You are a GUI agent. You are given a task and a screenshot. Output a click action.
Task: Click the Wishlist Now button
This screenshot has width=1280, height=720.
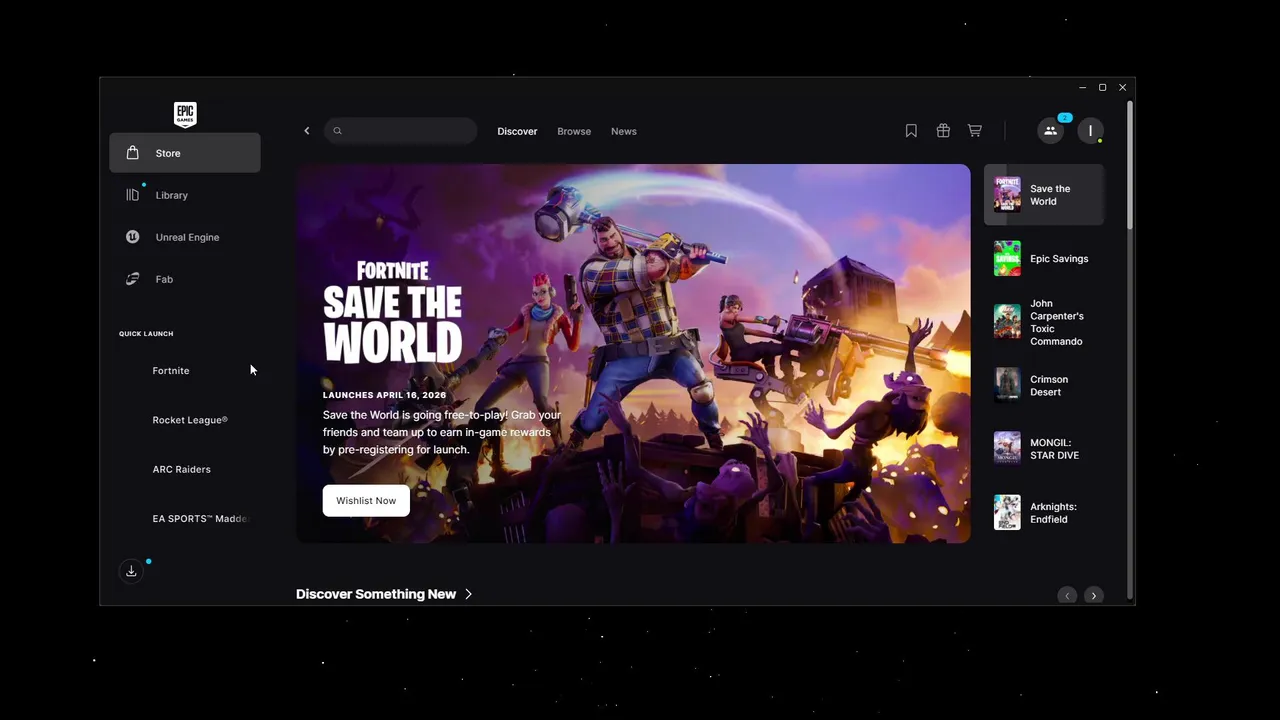pyautogui.click(x=366, y=501)
